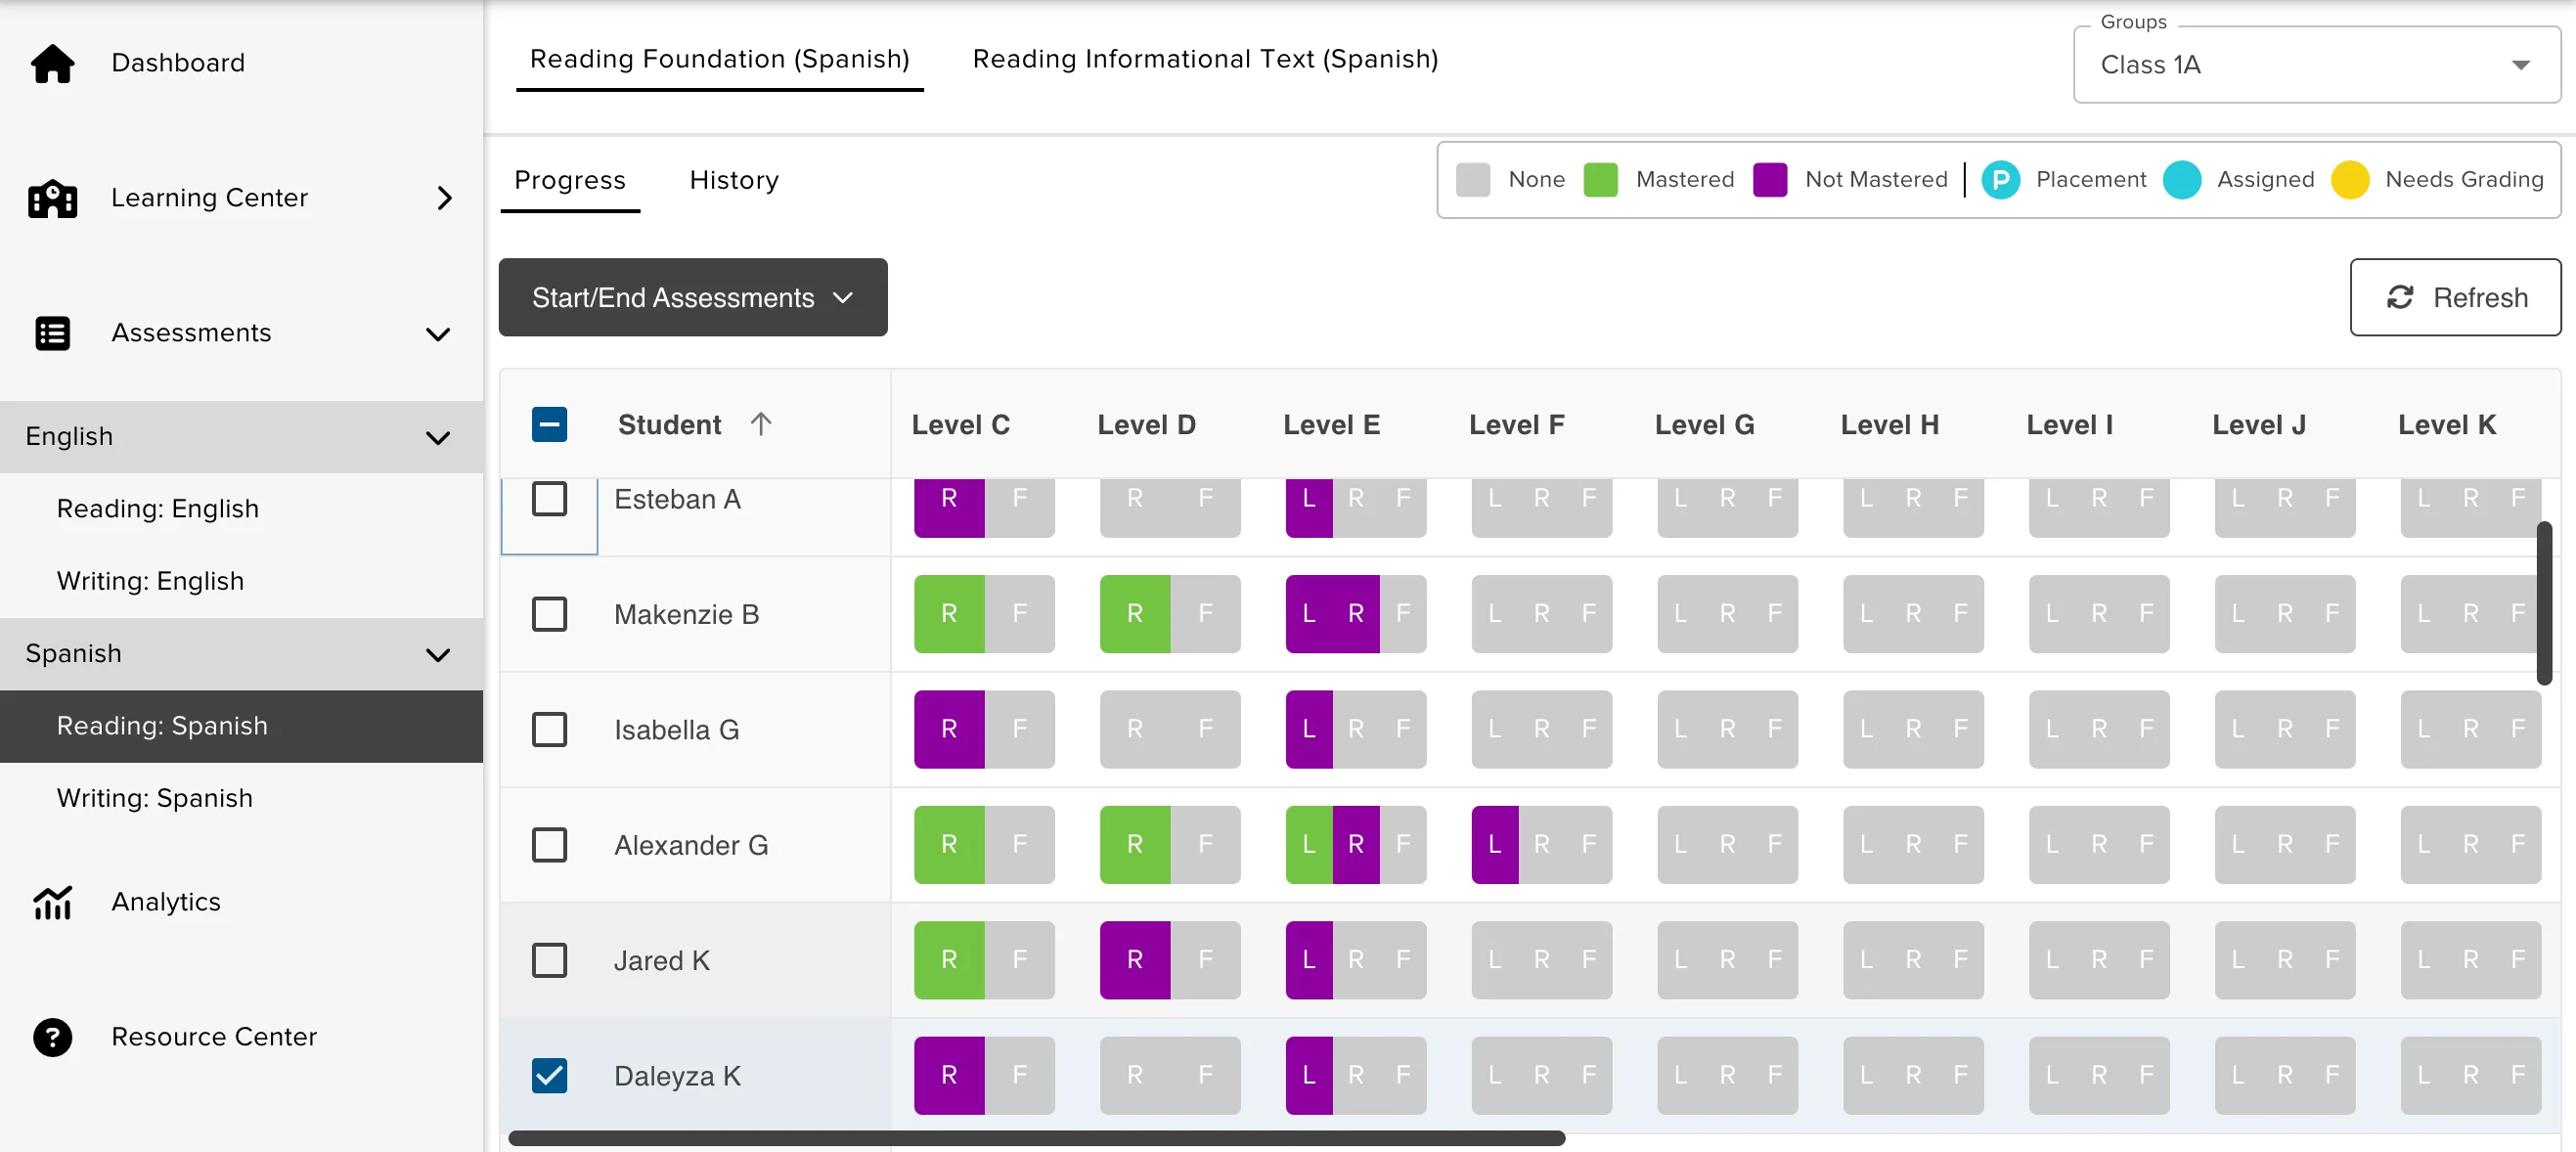The width and height of the screenshot is (2576, 1152).
Task: Click Makenzie B Level G R block
Action: (x=1728, y=614)
